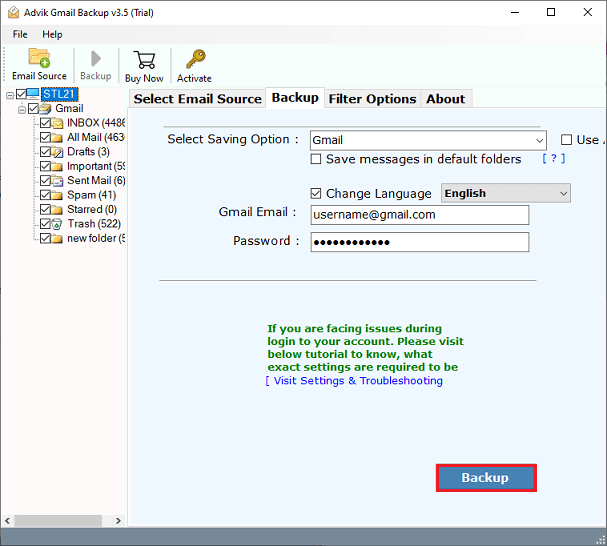Select the Trash (522) tree row
The width and height of the screenshot is (607, 546).
tap(94, 224)
